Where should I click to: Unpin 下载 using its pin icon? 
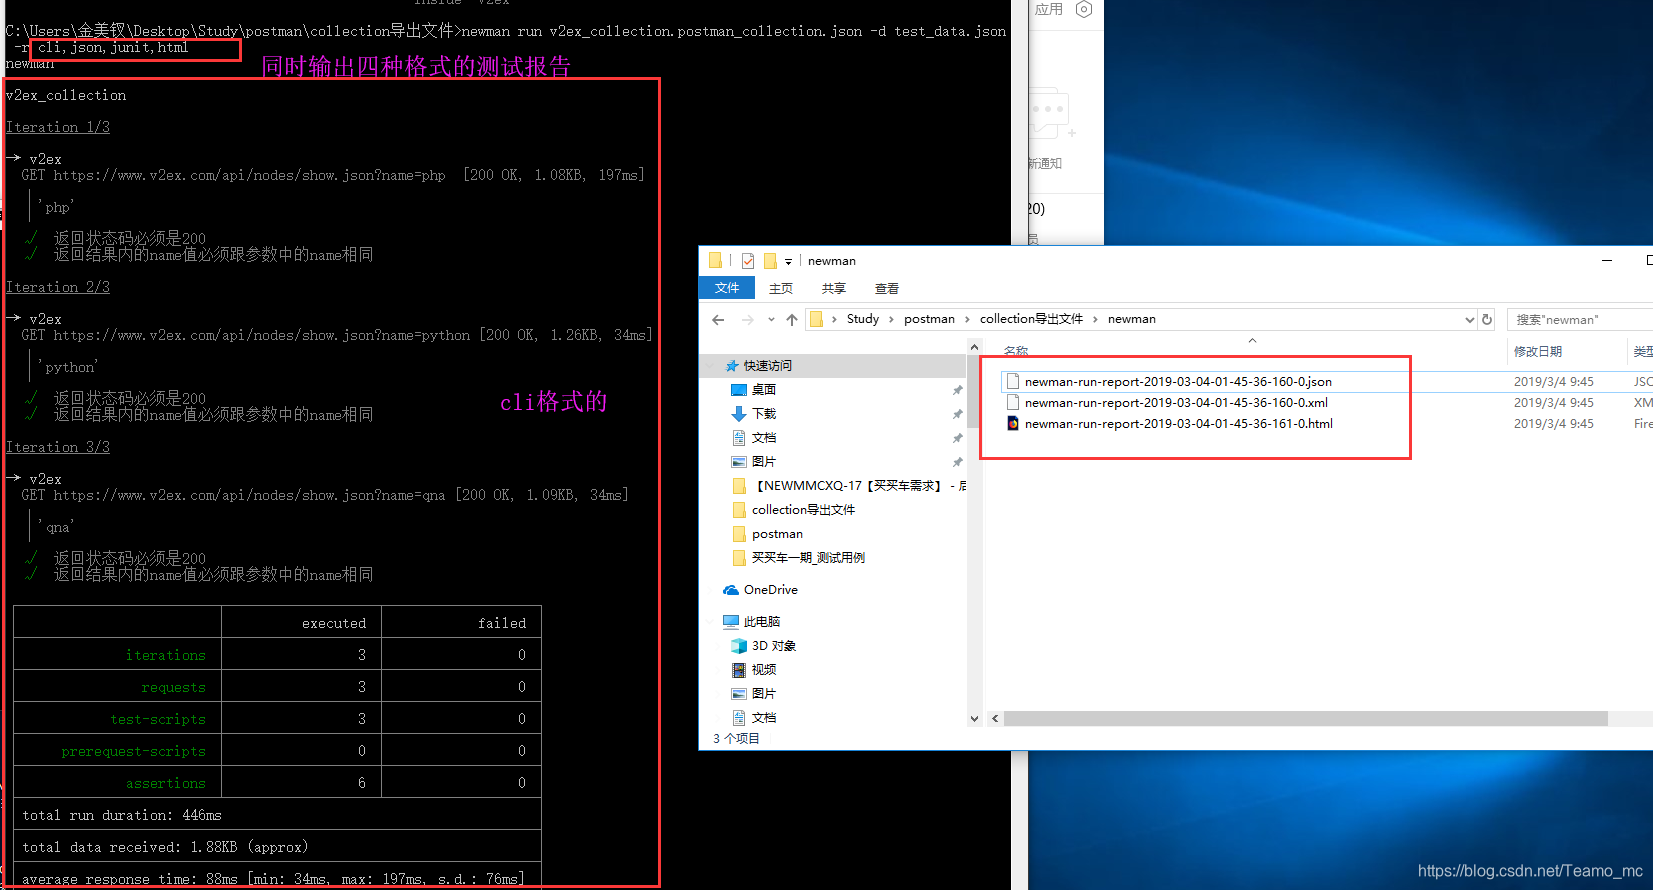click(x=958, y=414)
